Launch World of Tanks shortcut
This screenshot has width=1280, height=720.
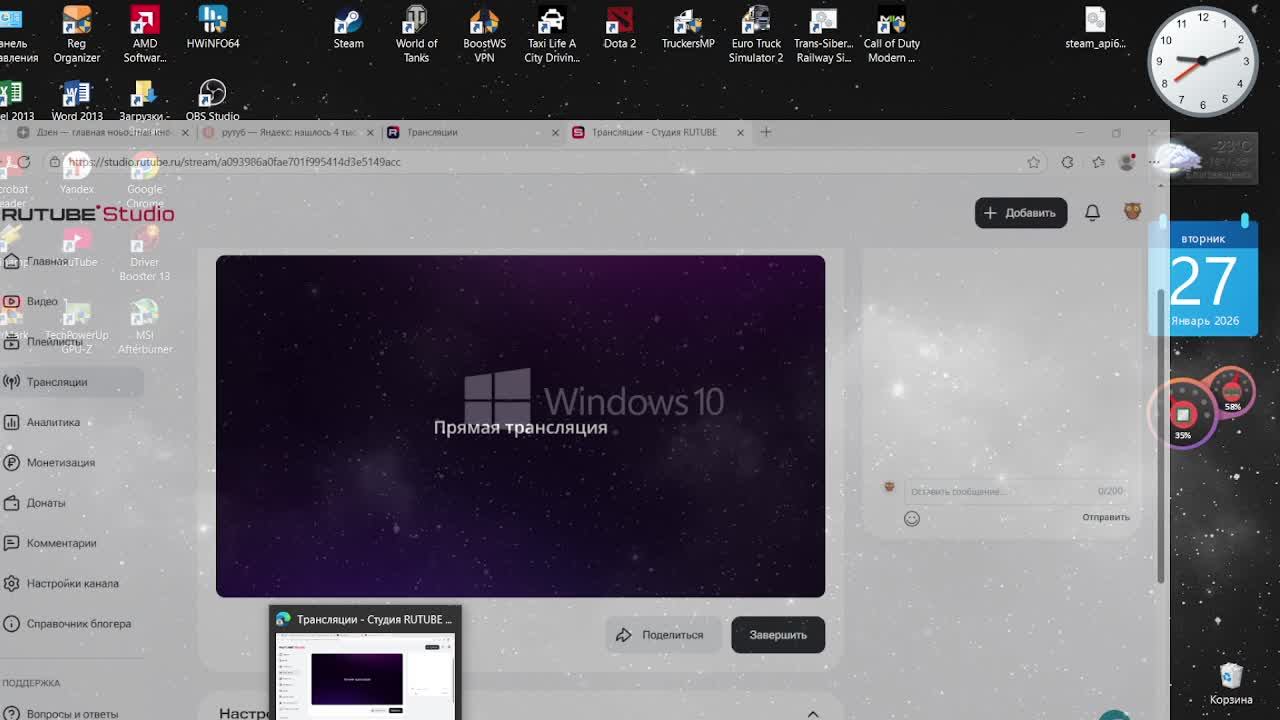coord(416,34)
